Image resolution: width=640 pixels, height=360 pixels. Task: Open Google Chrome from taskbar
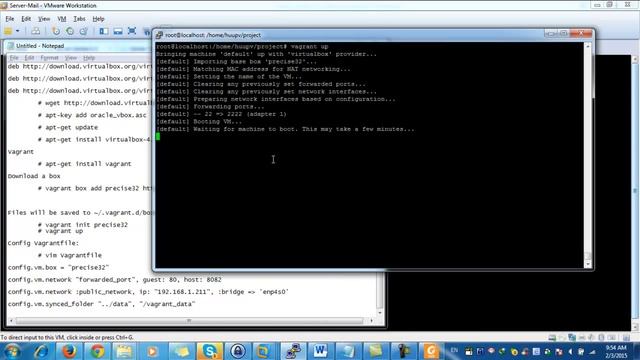pyautogui.click(x=97, y=351)
